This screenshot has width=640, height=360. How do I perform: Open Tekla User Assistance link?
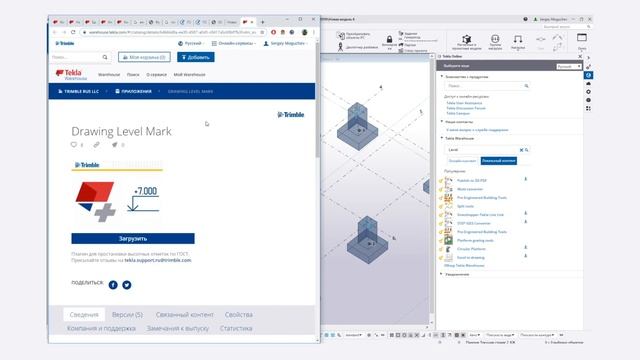(x=464, y=103)
